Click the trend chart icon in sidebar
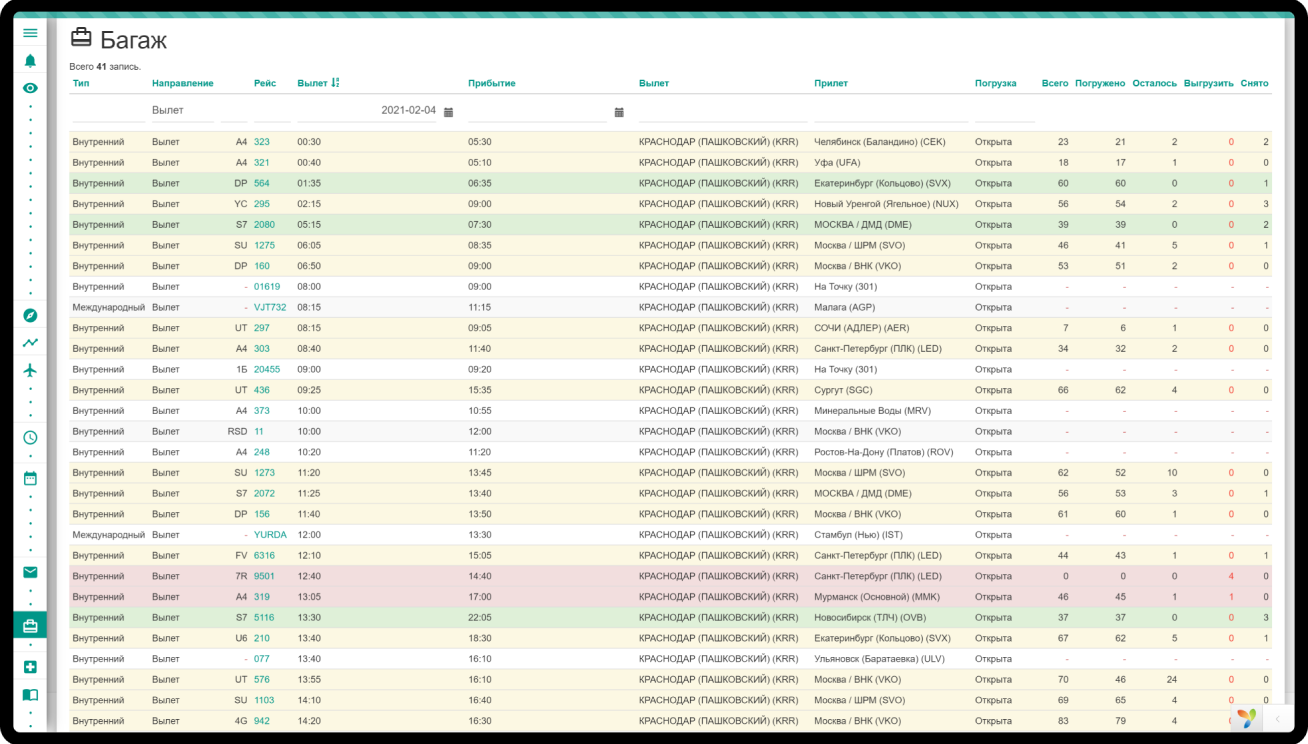Screen dimensions: 1308x744 (x=30, y=343)
